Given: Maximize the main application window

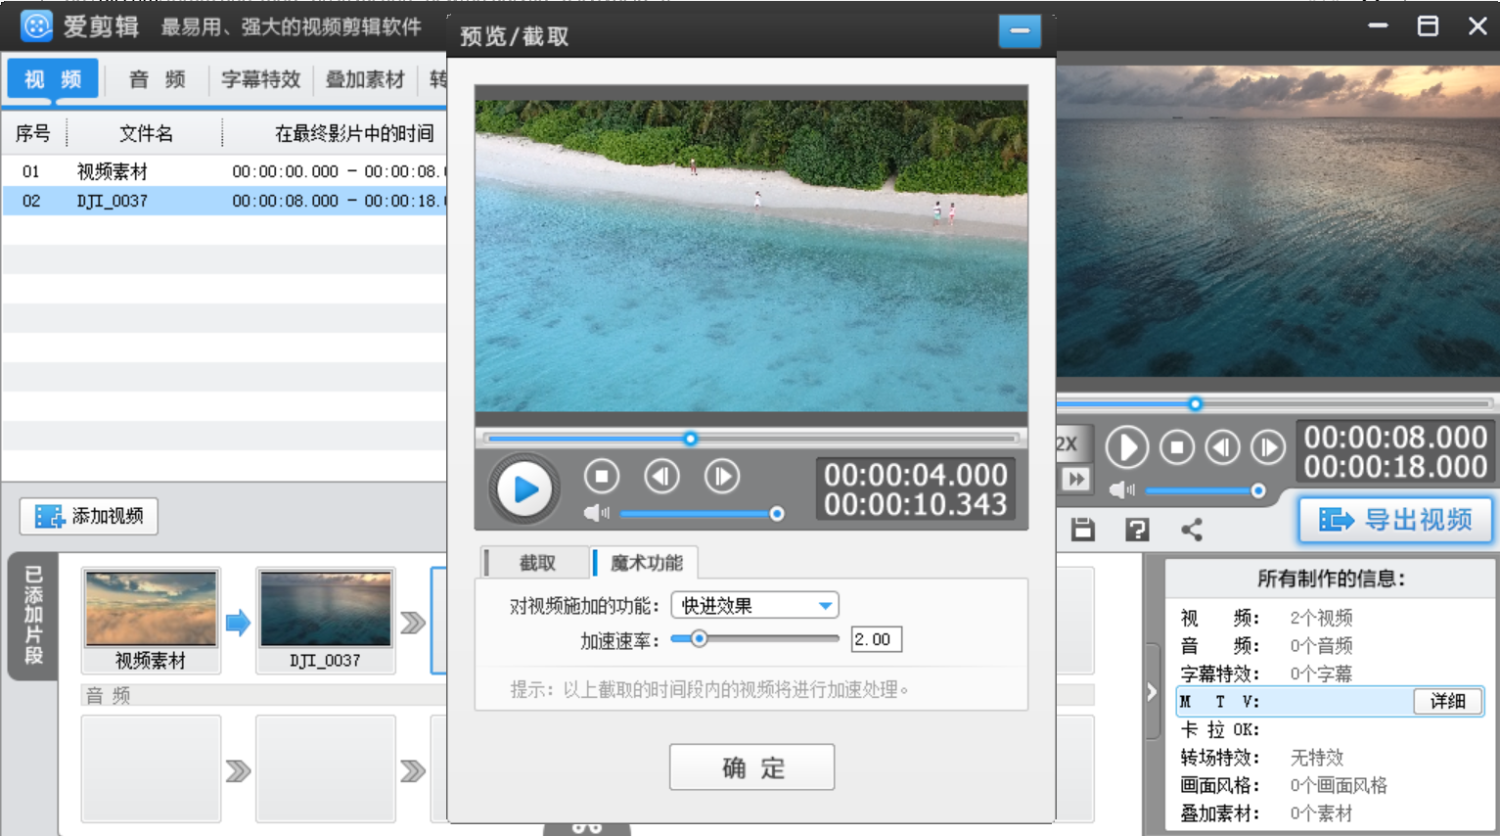Looking at the screenshot, I should 1428,26.
